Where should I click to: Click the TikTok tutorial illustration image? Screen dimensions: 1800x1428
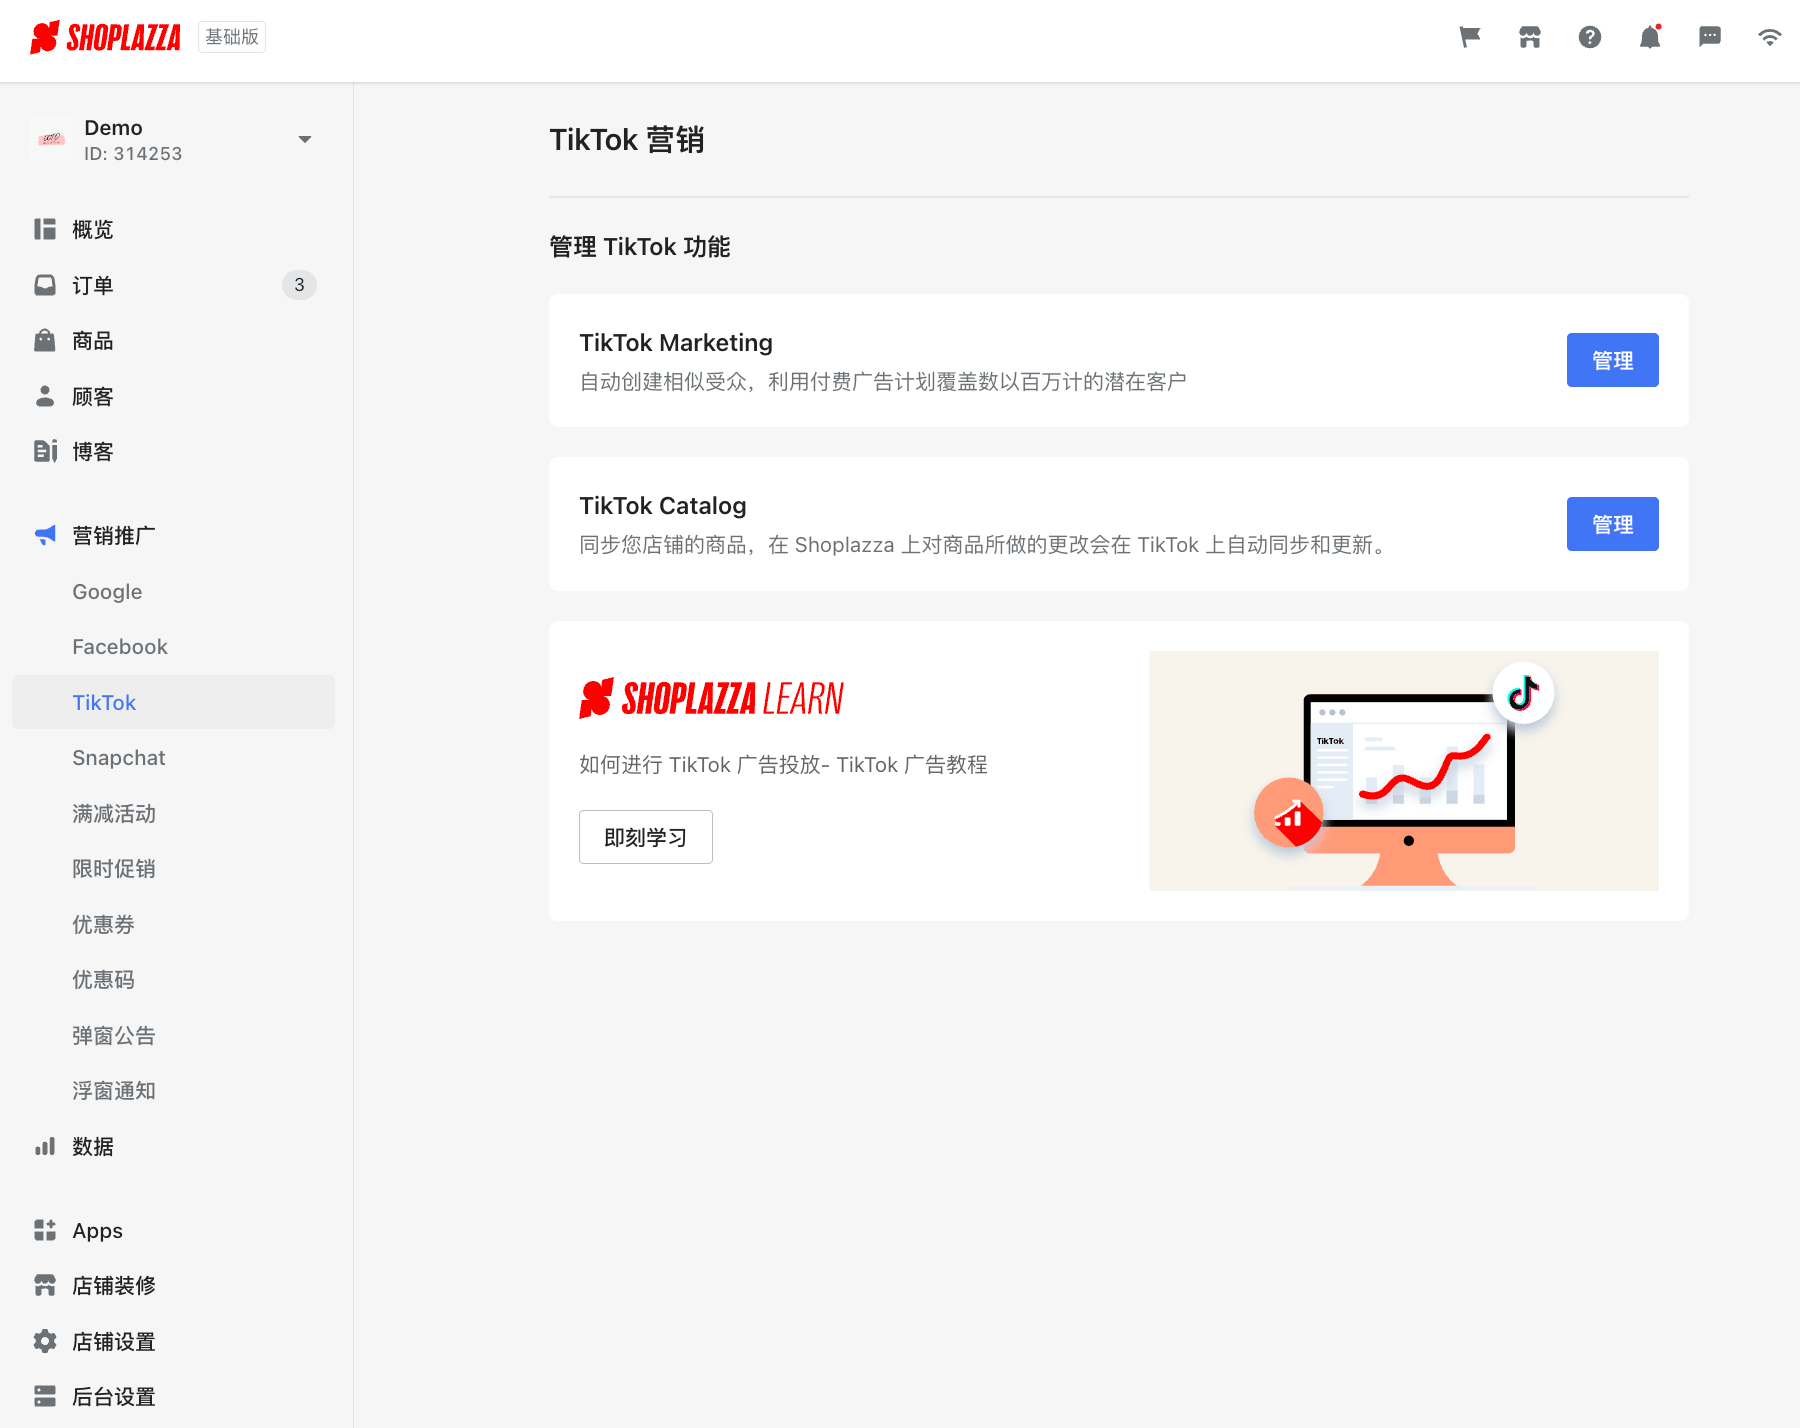1404,771
